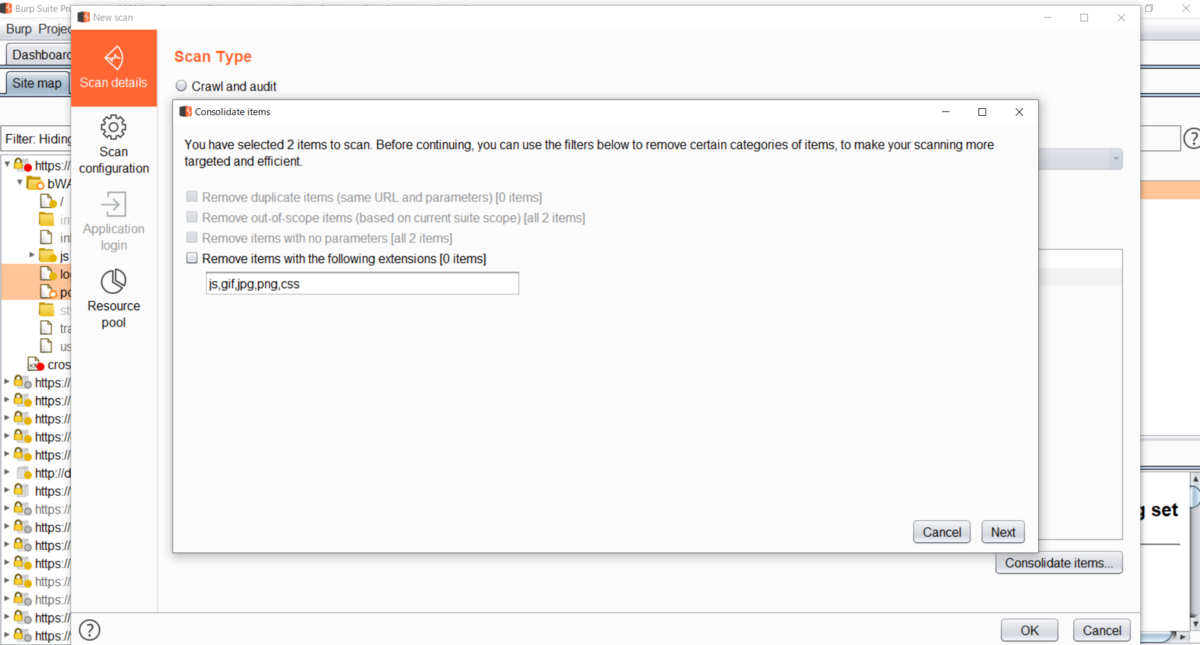Open the Scan details section icon
The width and height of the screenshot is (1200, 645).
(114, 55)
